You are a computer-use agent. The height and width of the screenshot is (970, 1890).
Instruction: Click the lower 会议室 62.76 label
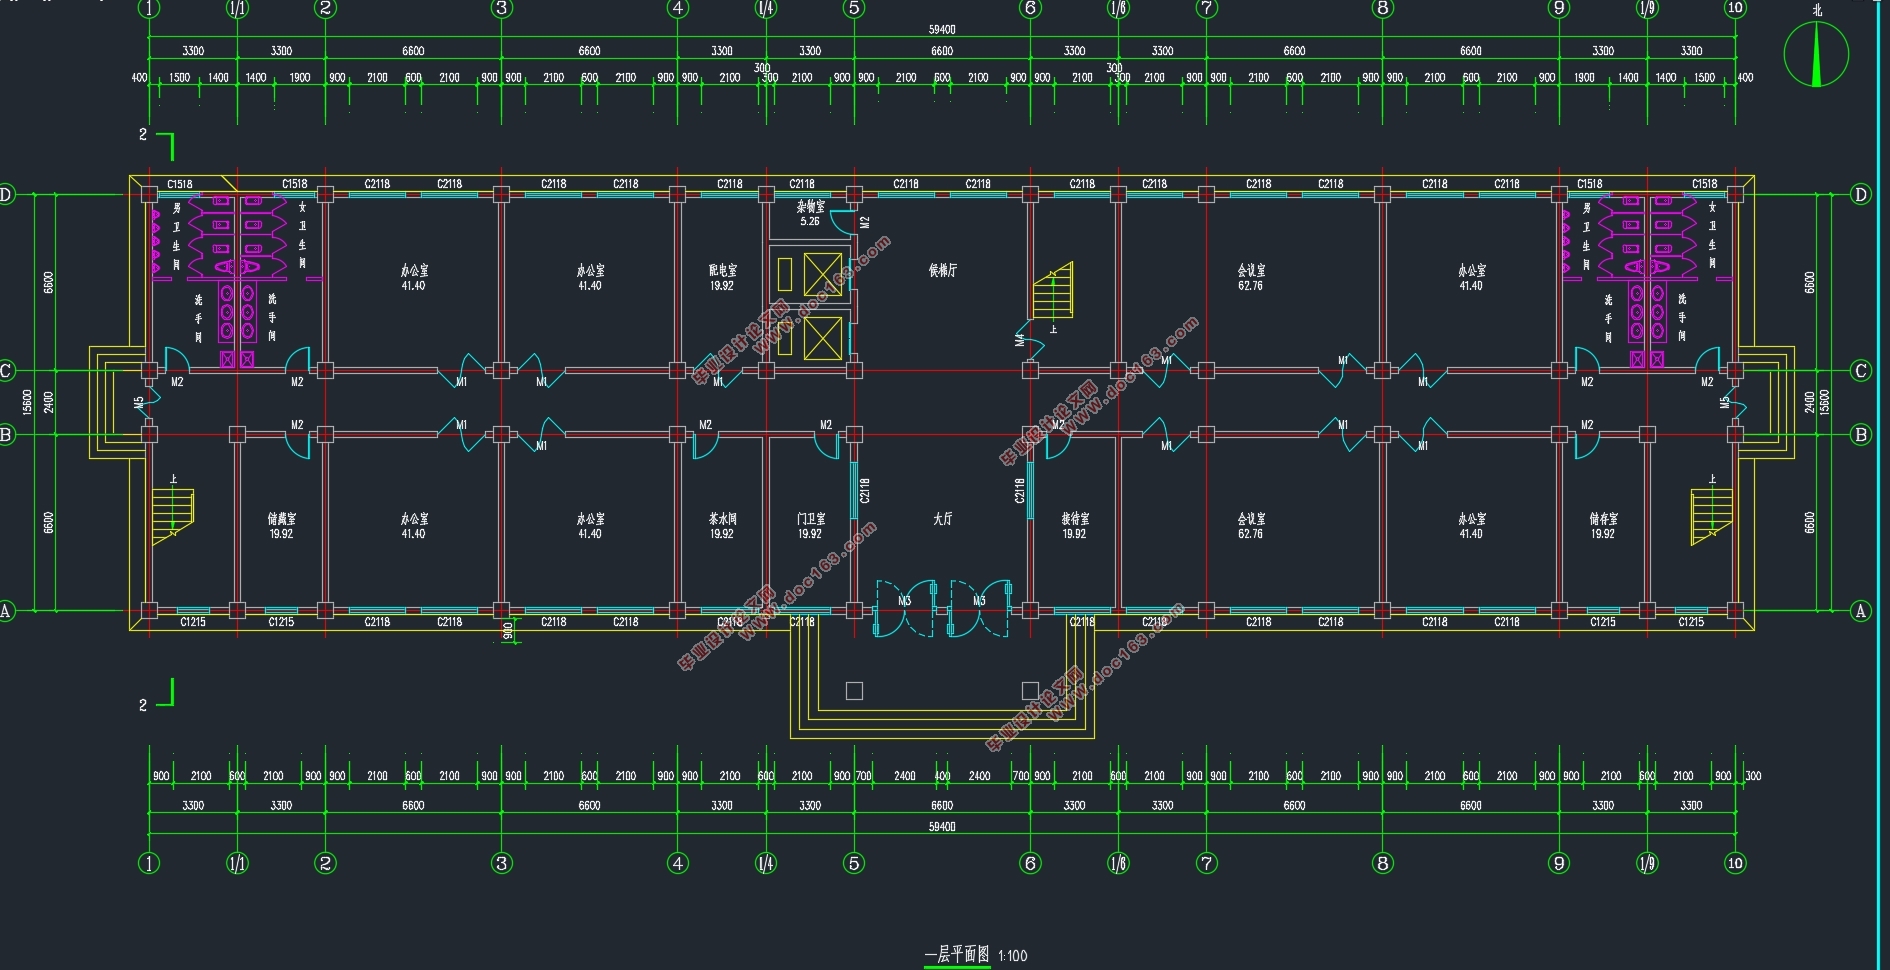pyautogui.click(x=1251, y=526)
